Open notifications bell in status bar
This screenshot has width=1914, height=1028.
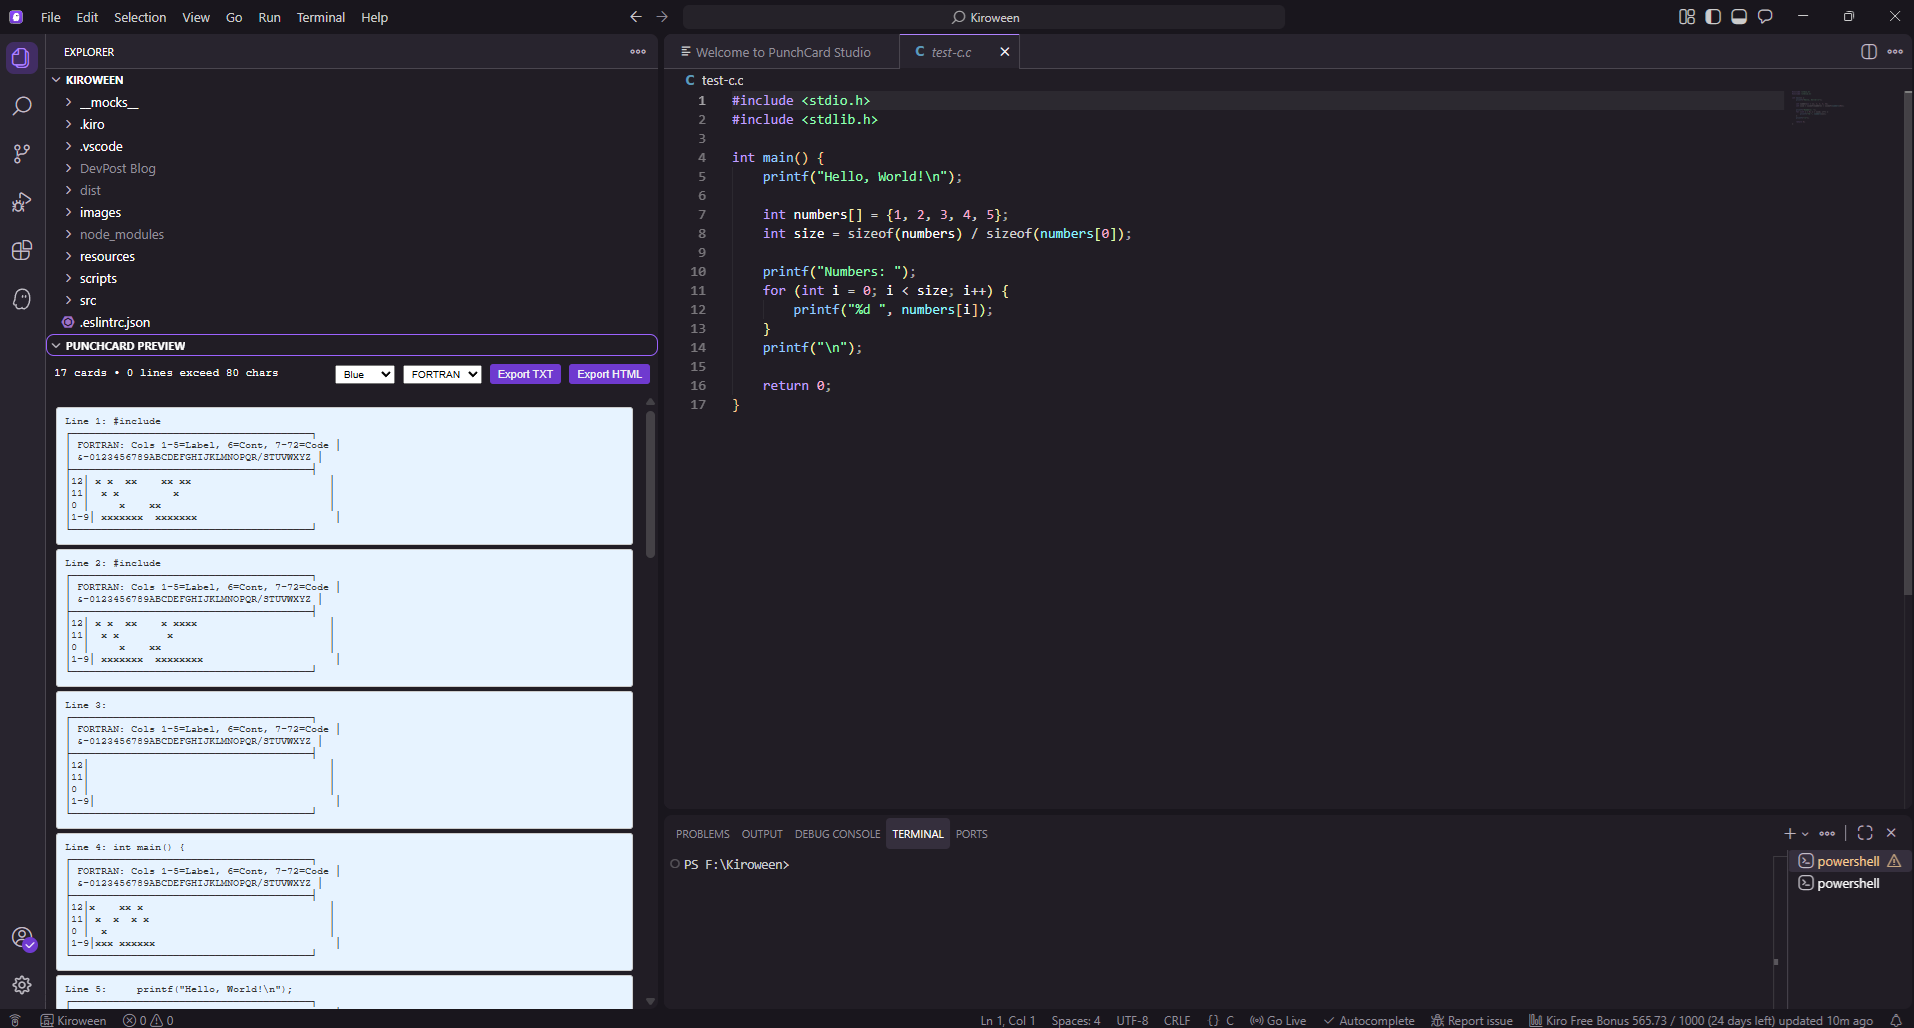point(1895,1020)
